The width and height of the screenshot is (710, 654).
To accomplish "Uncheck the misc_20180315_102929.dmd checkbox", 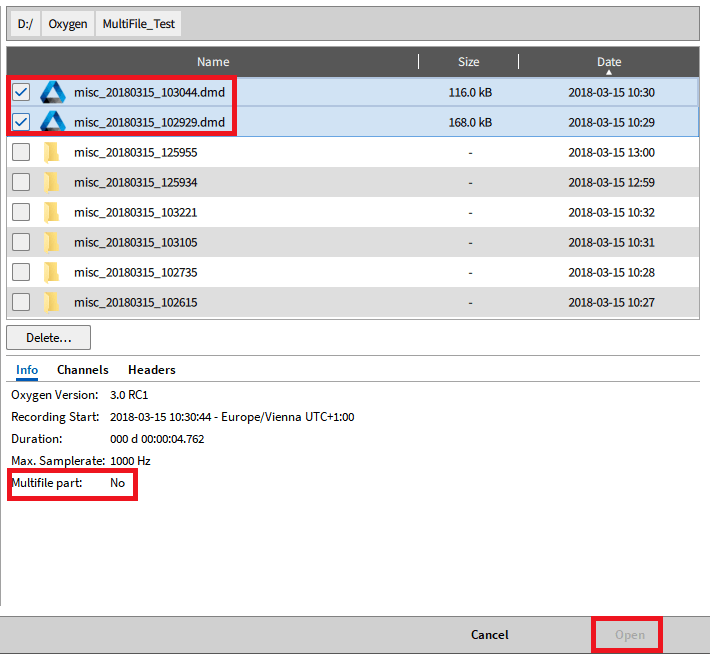I will 21,123.
